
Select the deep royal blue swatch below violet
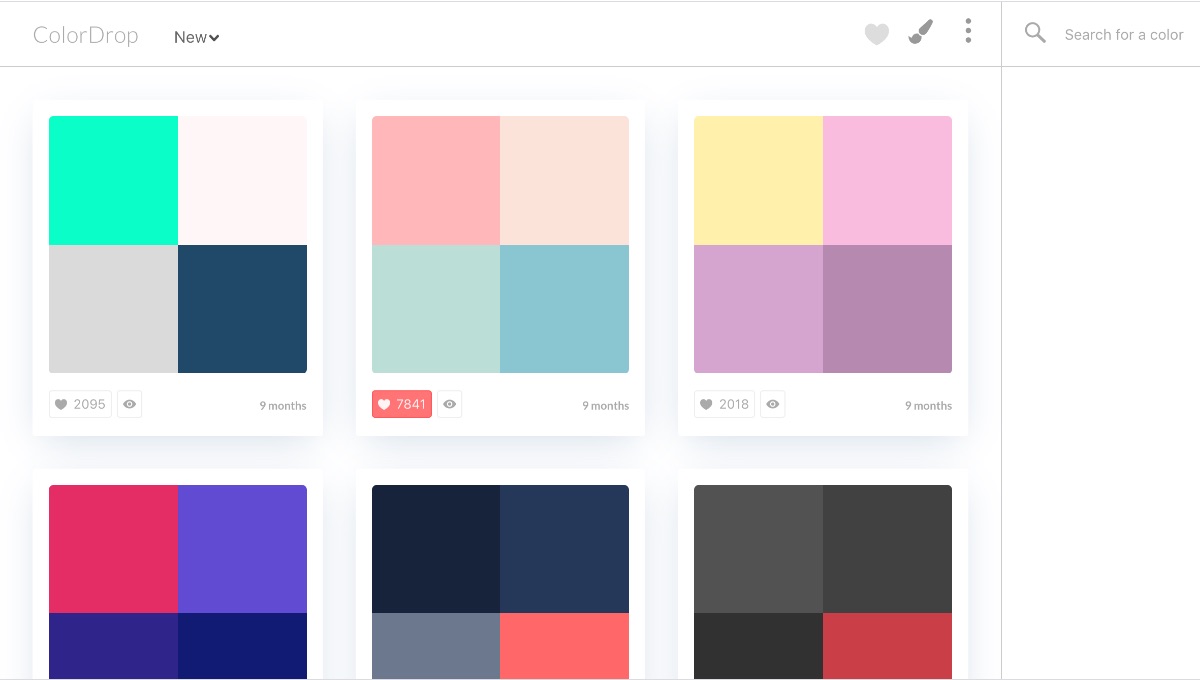coord(242,646)
